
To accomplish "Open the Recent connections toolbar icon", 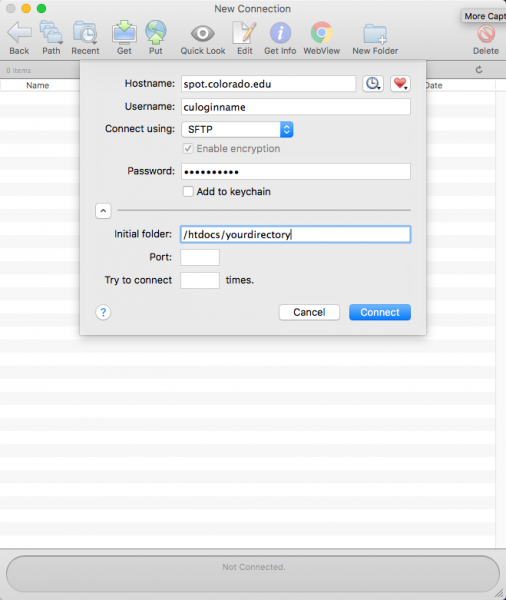I will coord(85,33).
